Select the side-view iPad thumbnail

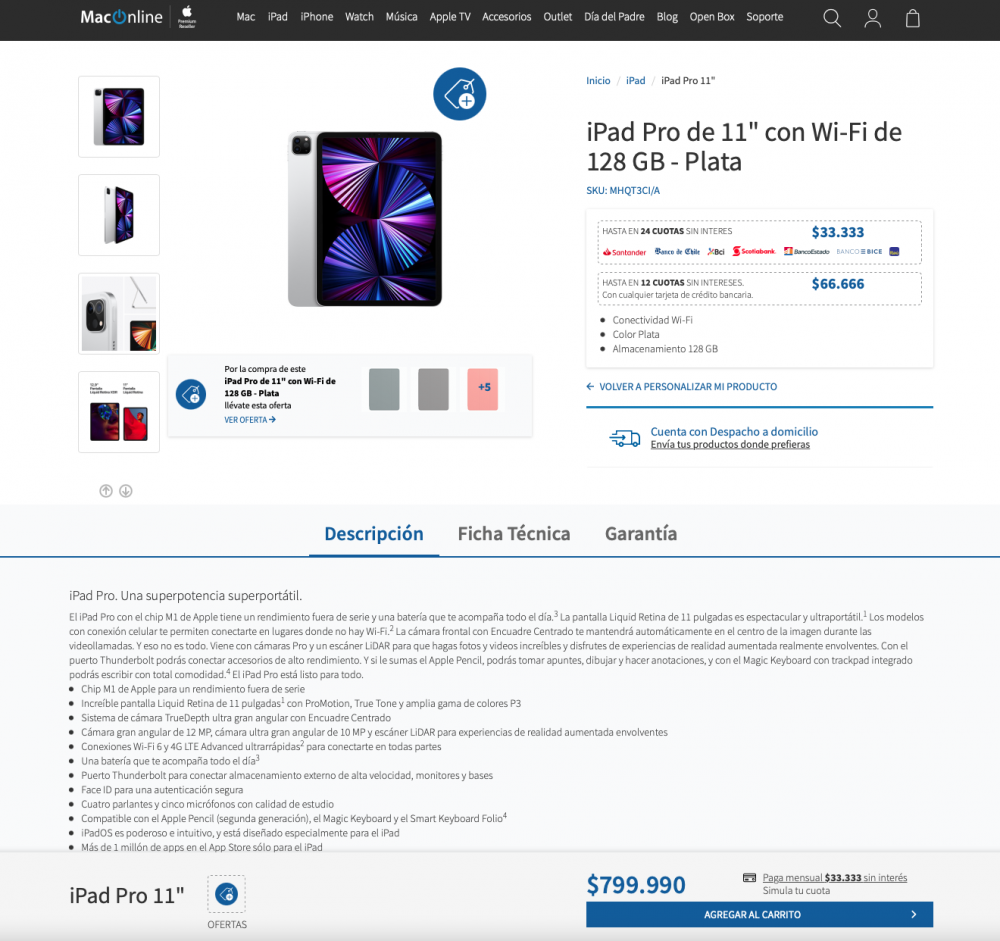[119, 215]
